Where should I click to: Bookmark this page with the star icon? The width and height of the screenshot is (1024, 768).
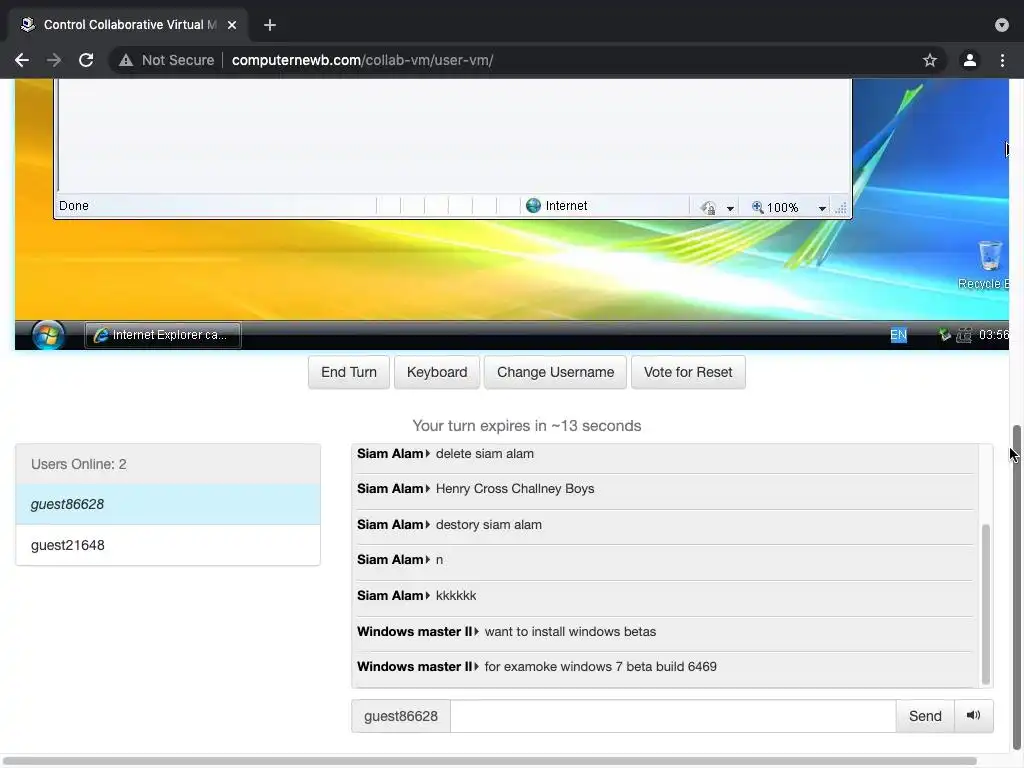point(930,60)
